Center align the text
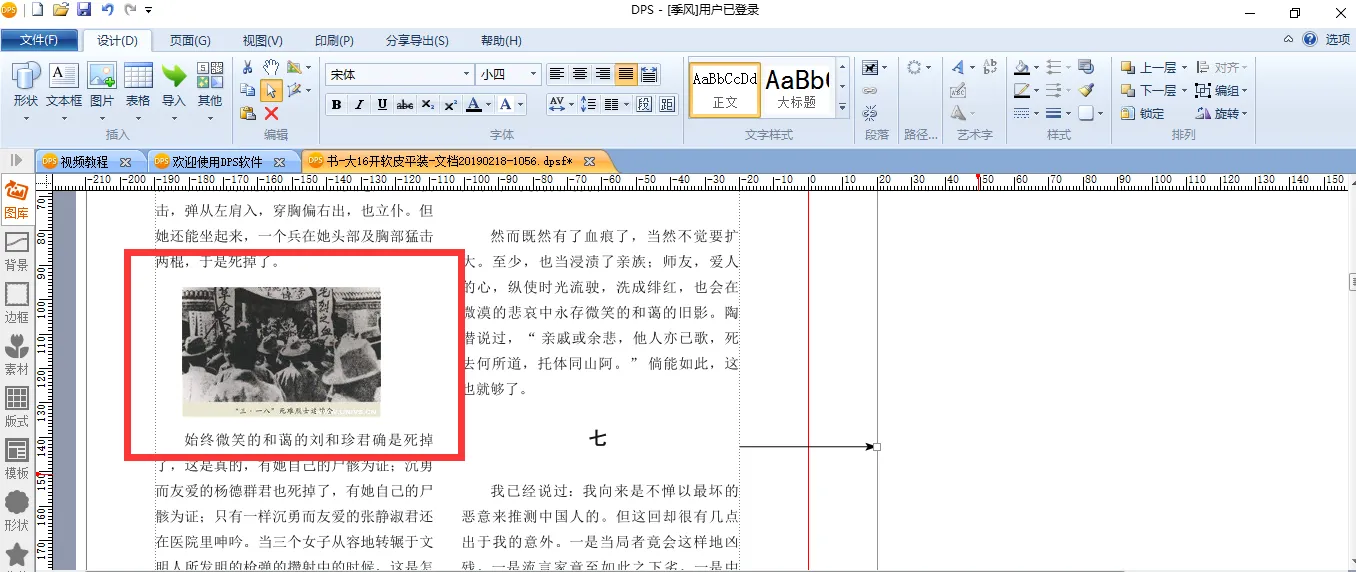Image resolution: width=1356 pixels, height=572 pixels. 580,74
